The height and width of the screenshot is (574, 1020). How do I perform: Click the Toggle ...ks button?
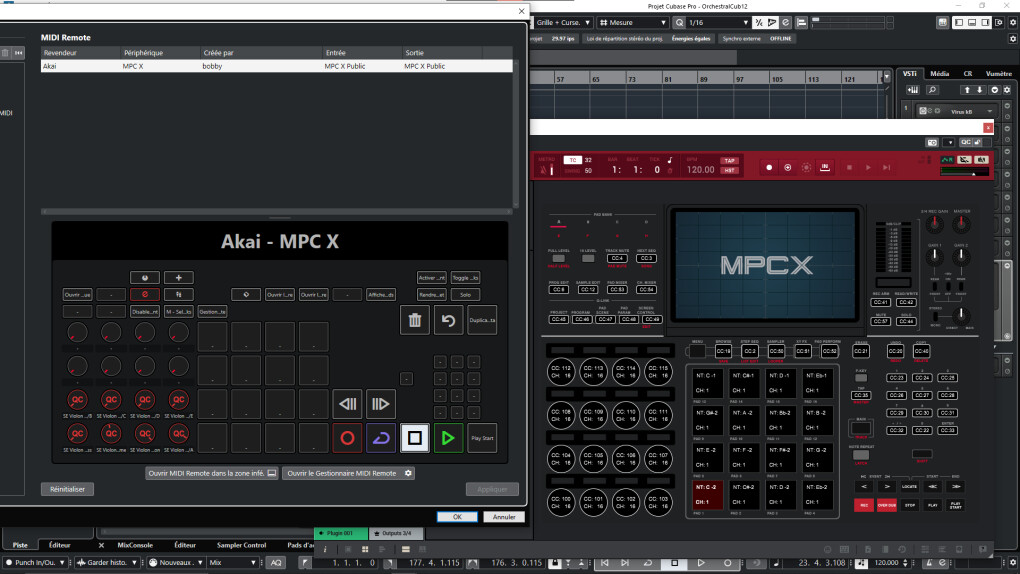coord(465,277)
